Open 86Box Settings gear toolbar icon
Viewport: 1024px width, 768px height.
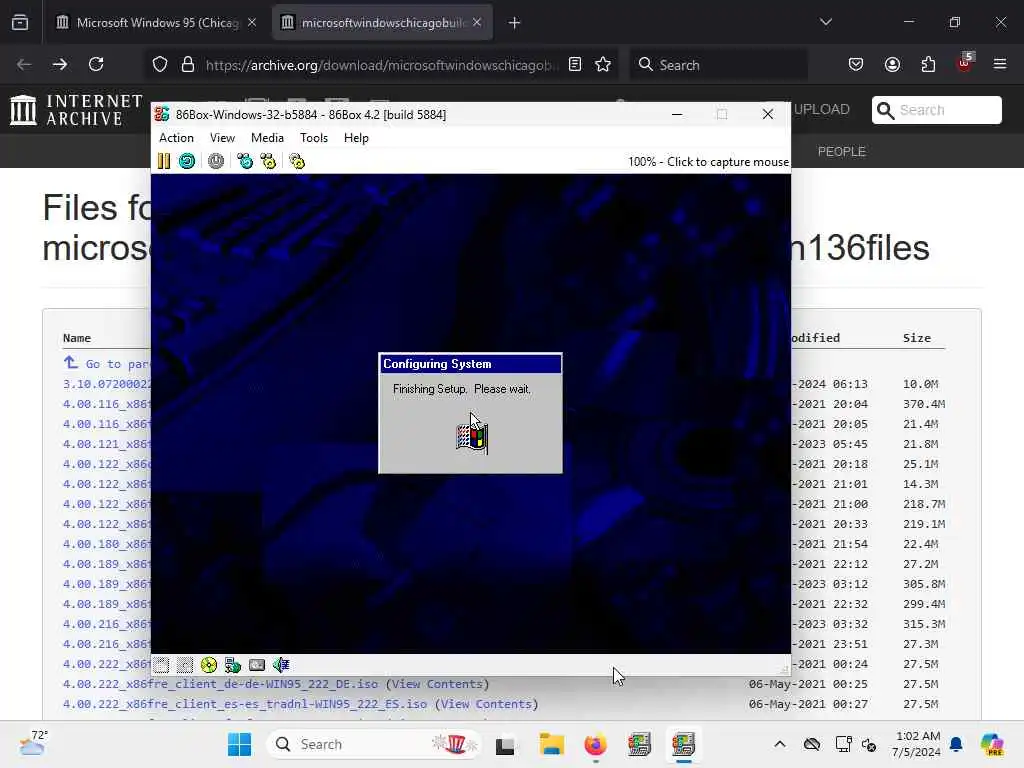[x=297, y=161]
